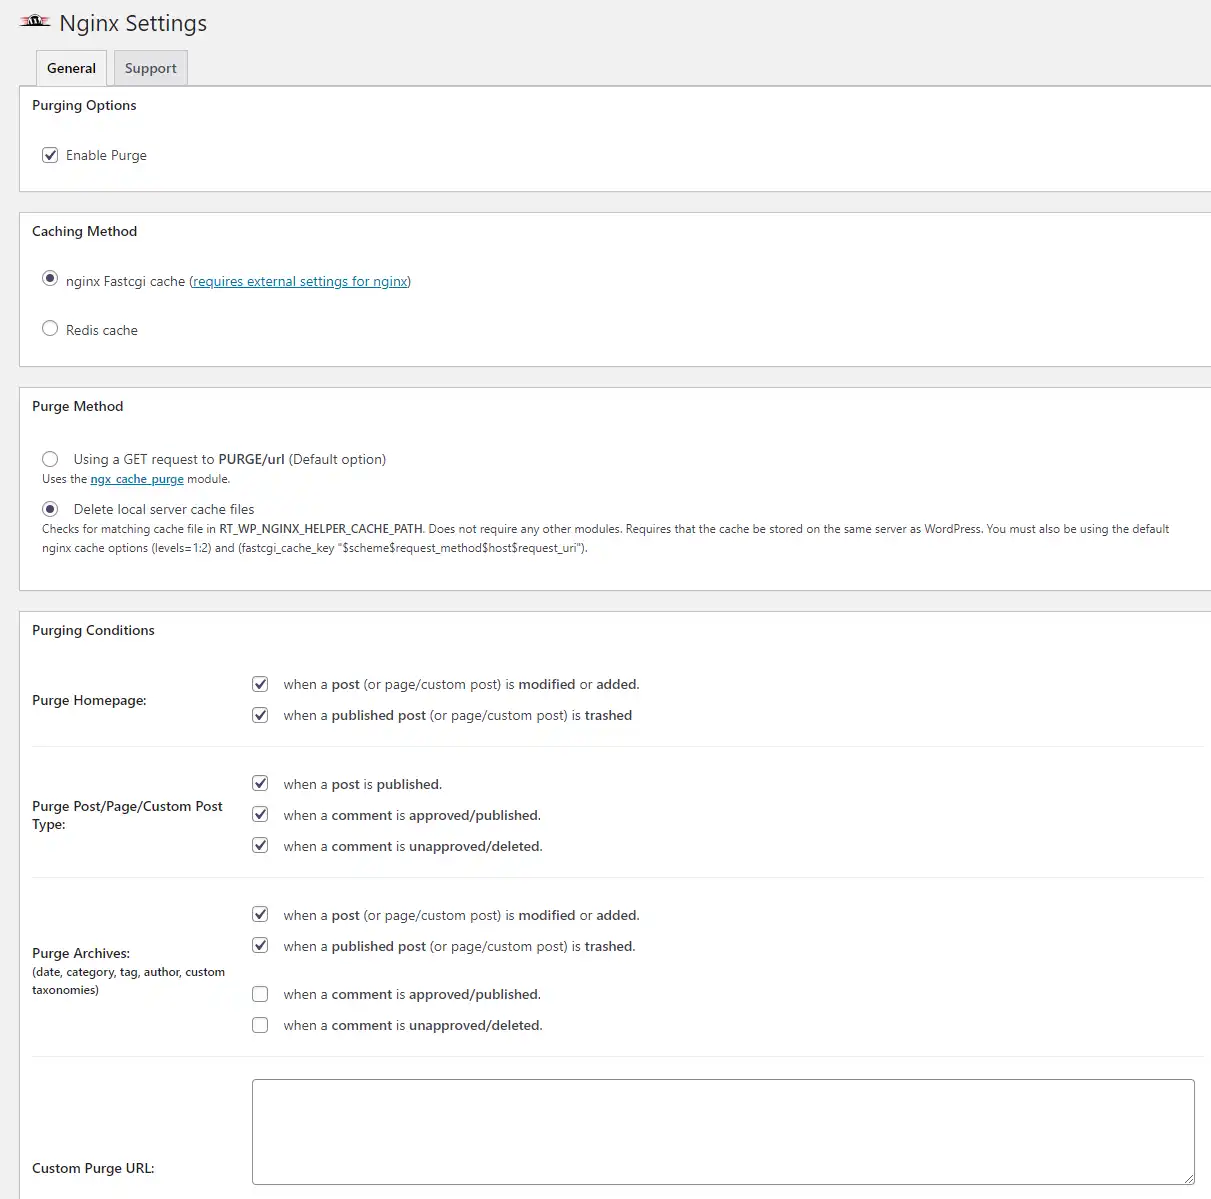Uncheck homepage purge when published post trashed
This screenshot has width=1211, height=1199.
pyautogui.click(x=260, y=715)
